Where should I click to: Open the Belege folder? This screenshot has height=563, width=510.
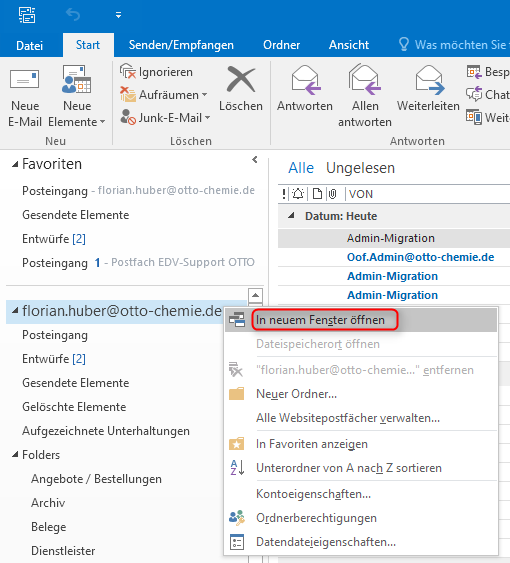(x=48, y=527)
